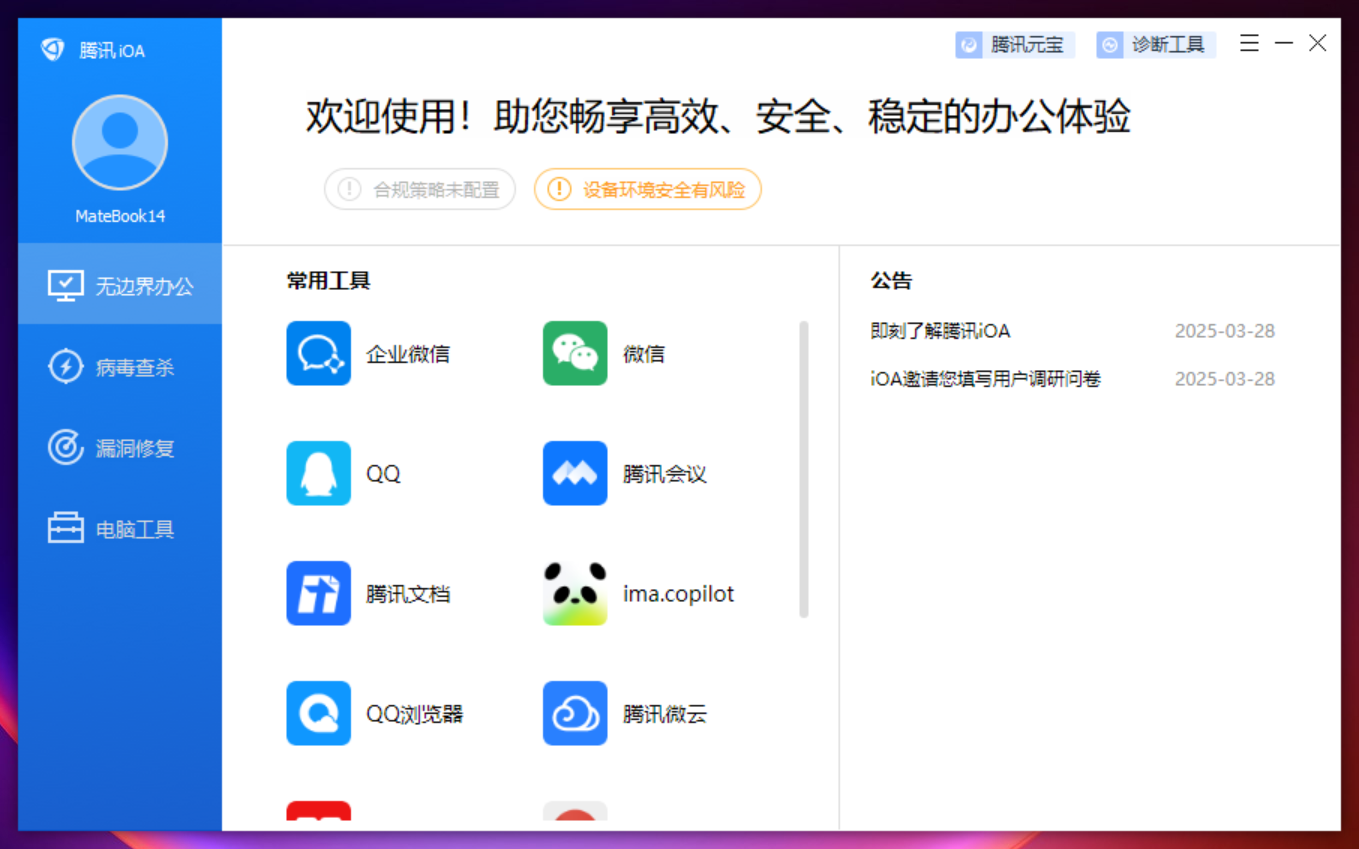Minimize the 腾讯 iOA window
This screenshot has width=1359, height=849.
1284,43
